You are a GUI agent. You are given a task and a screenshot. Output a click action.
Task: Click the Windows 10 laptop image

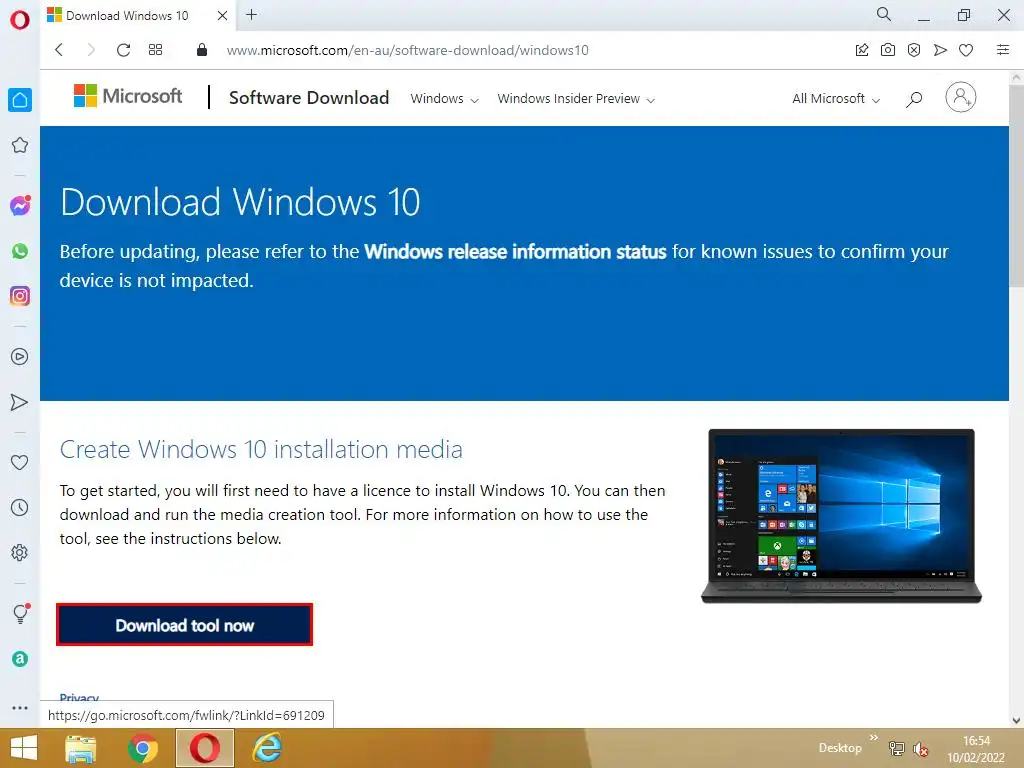tap(841, 516)
